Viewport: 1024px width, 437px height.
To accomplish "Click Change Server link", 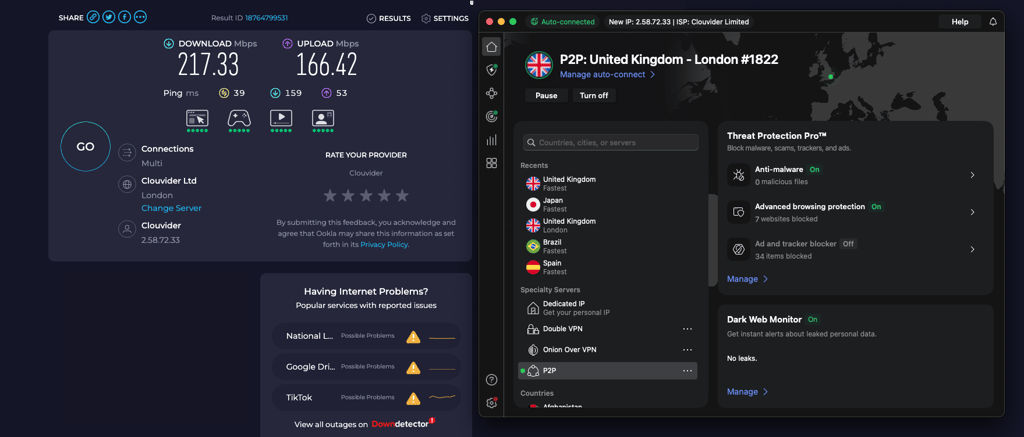I will (172, 208).
